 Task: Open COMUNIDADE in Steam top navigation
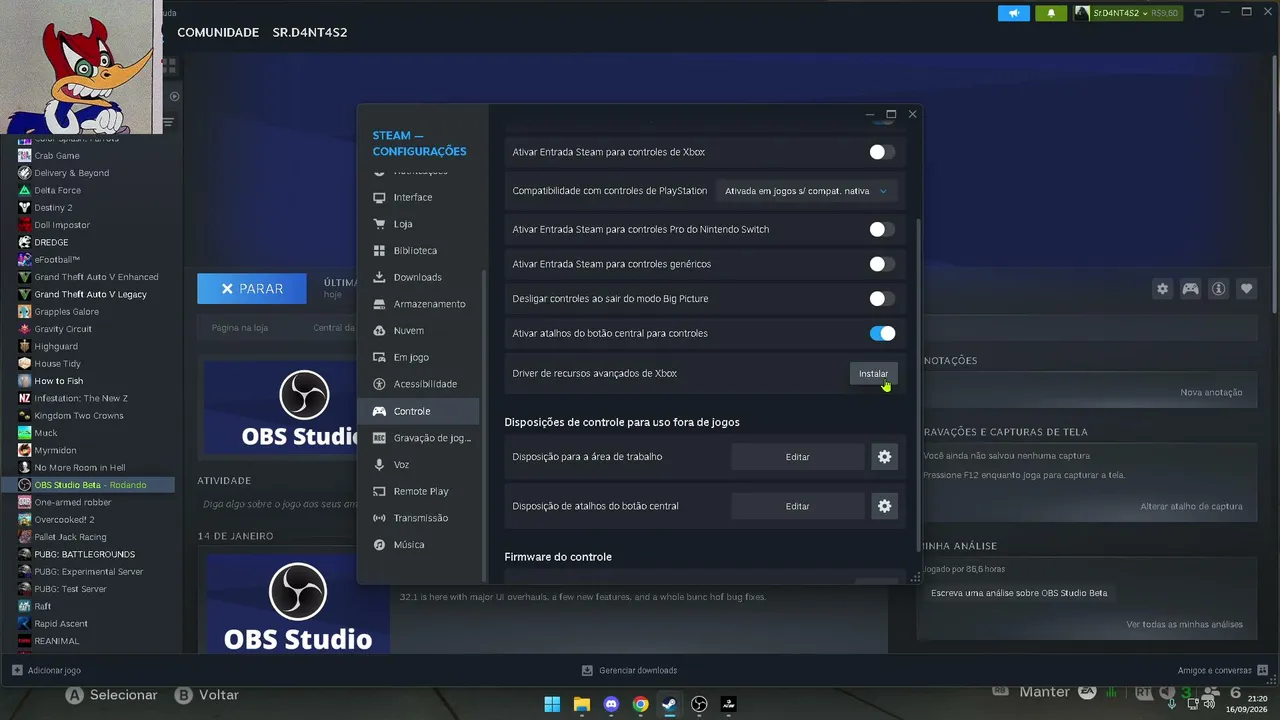(218, 32)
